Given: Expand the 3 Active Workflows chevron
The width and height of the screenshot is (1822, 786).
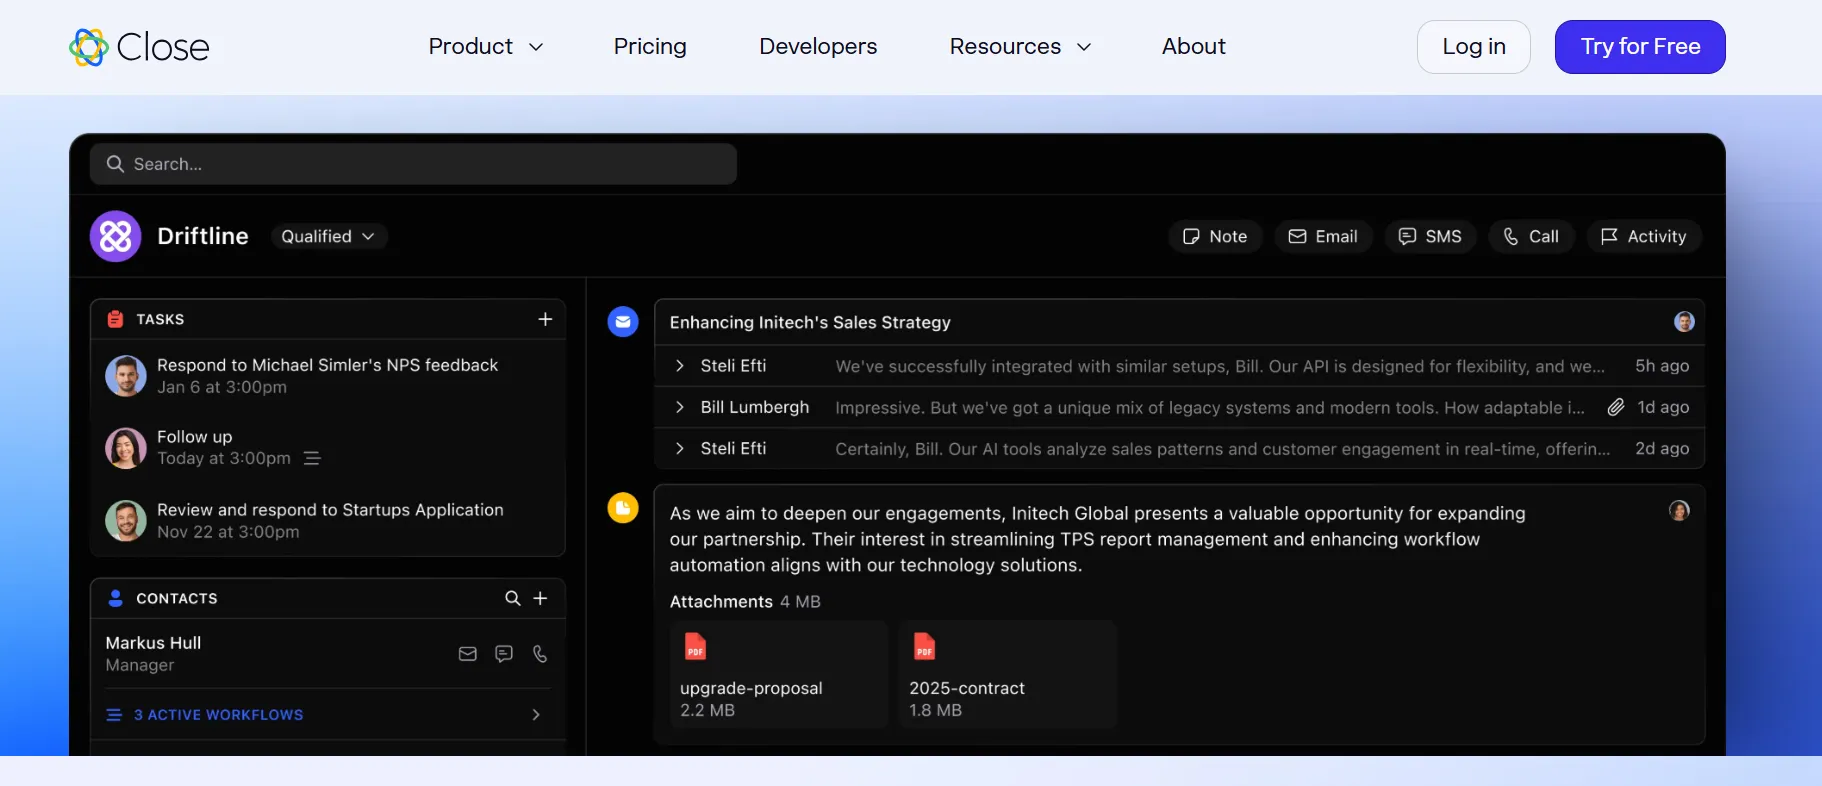Looking at the screenshot, I should 536,715.
